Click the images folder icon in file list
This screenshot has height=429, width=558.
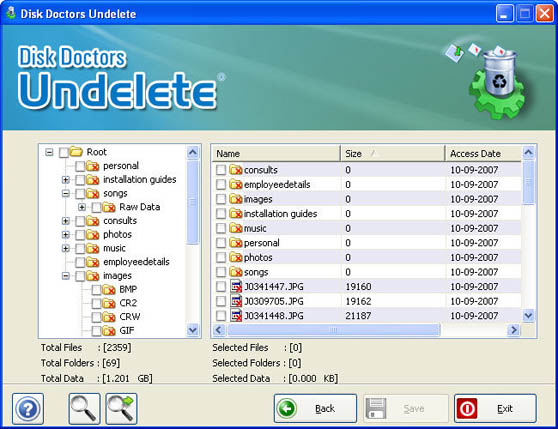point(236,199)
